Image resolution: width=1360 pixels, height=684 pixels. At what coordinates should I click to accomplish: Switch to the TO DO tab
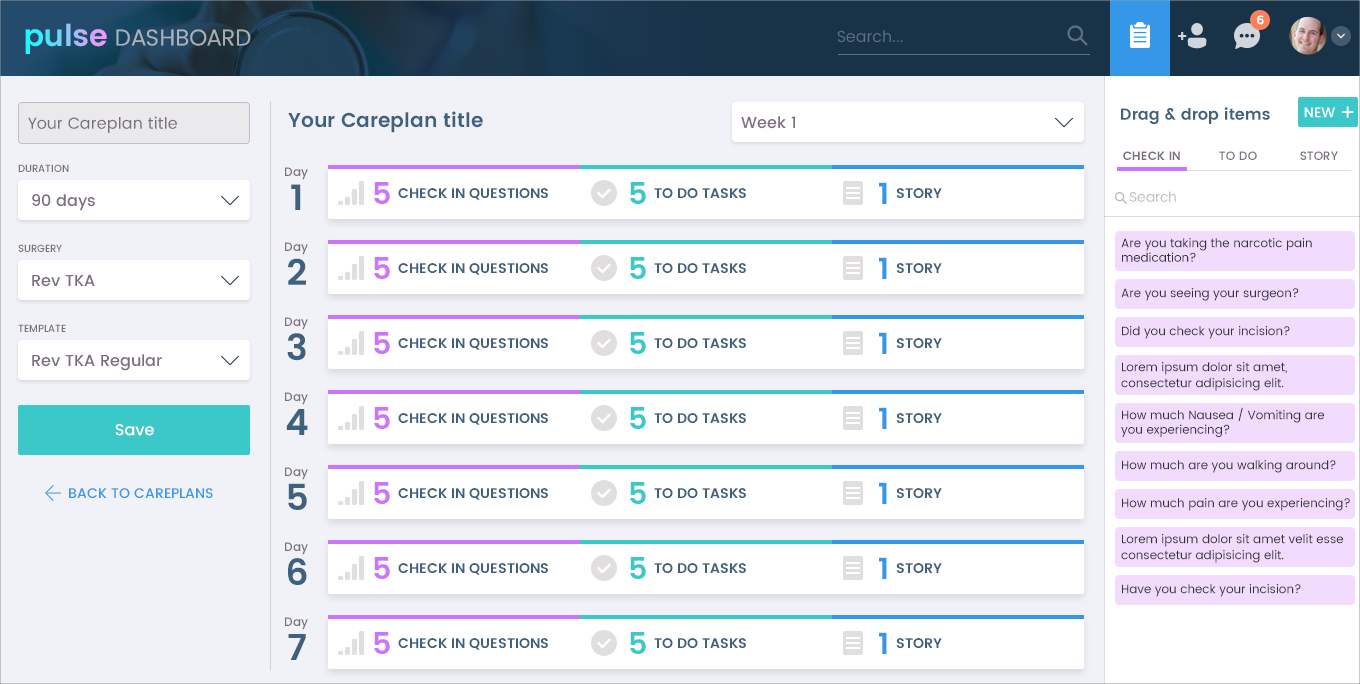1238,156
